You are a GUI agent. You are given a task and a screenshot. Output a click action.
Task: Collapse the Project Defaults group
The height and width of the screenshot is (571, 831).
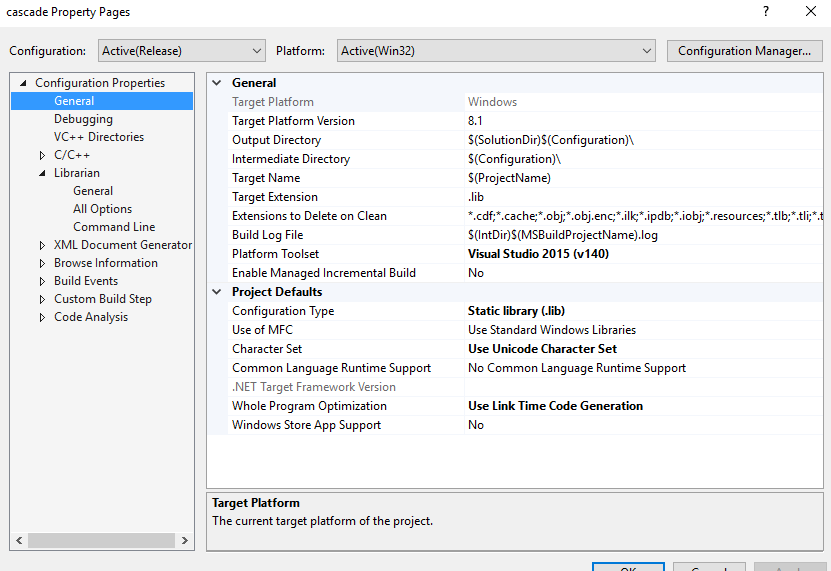tap(216, 292)
